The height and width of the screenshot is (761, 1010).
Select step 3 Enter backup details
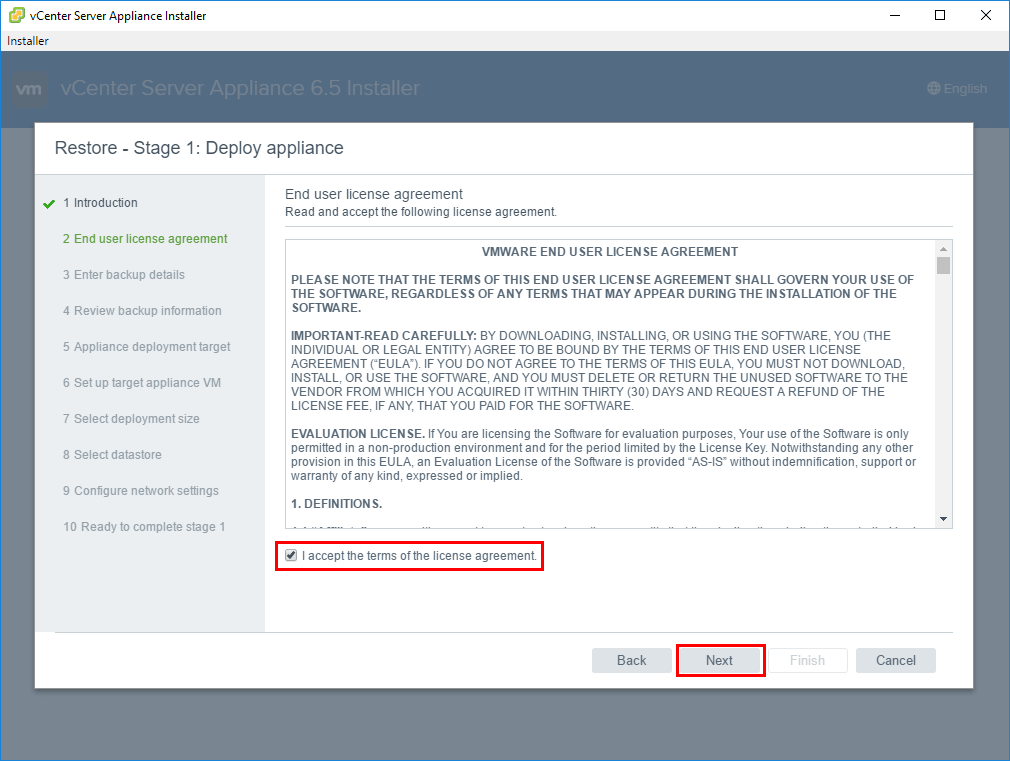click(124, 275)
